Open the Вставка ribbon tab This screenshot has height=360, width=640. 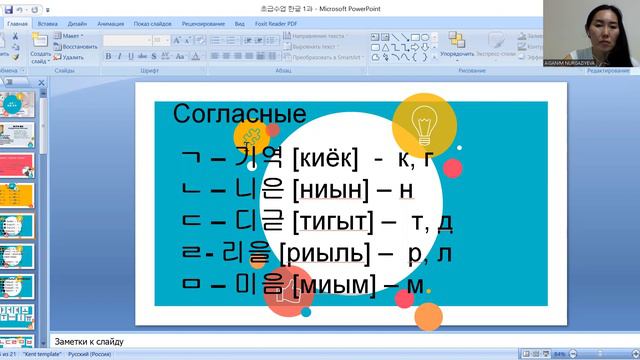[47, 24]
